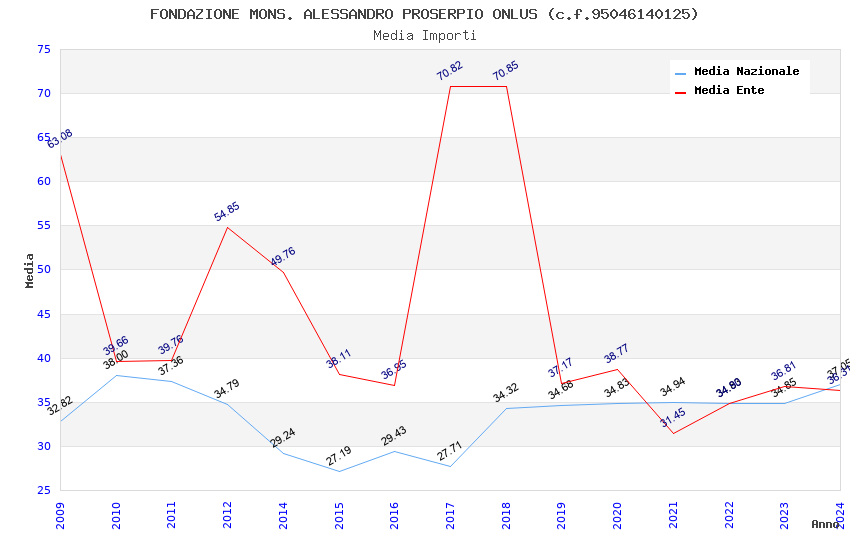The height and width of the screenshot is (550, 850).
Task: Click the 60 value on Media axis
Action: click(44, 182)
